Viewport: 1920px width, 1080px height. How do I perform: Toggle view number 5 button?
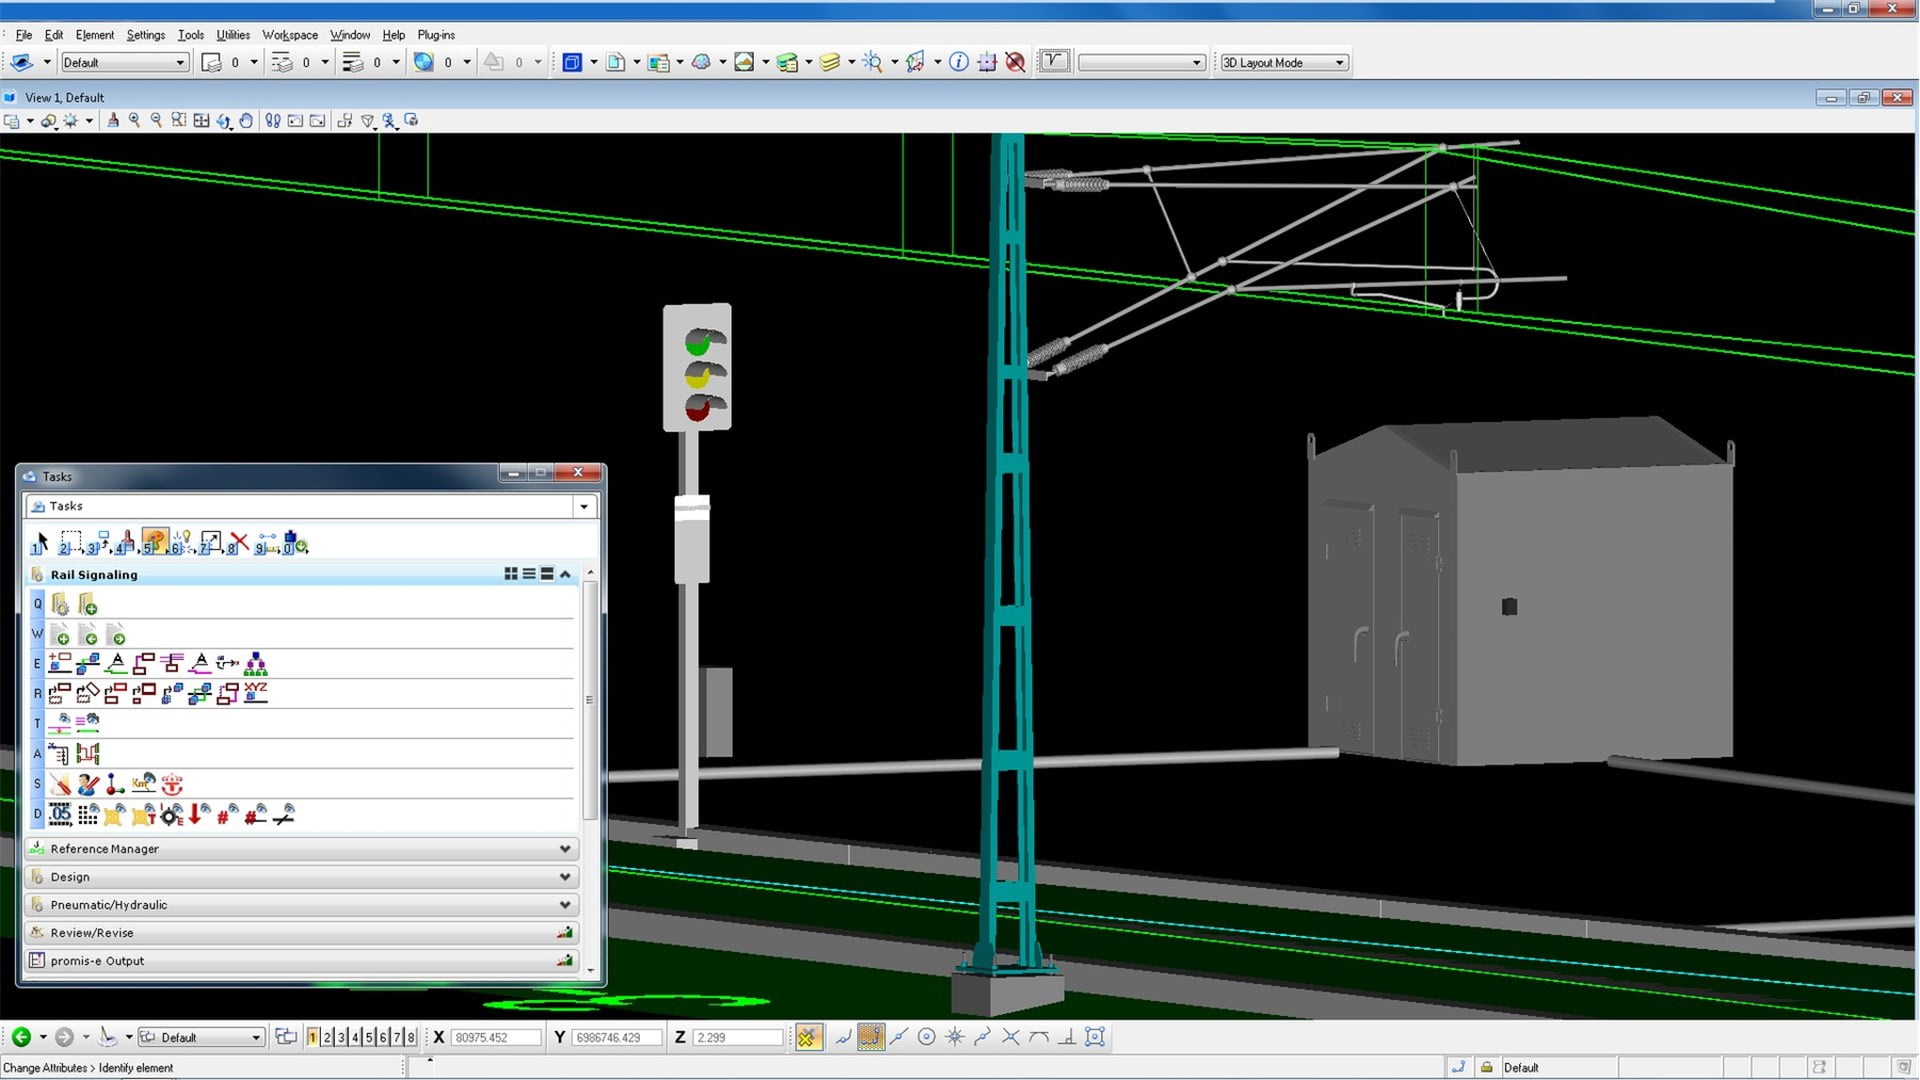[369, 1037]
